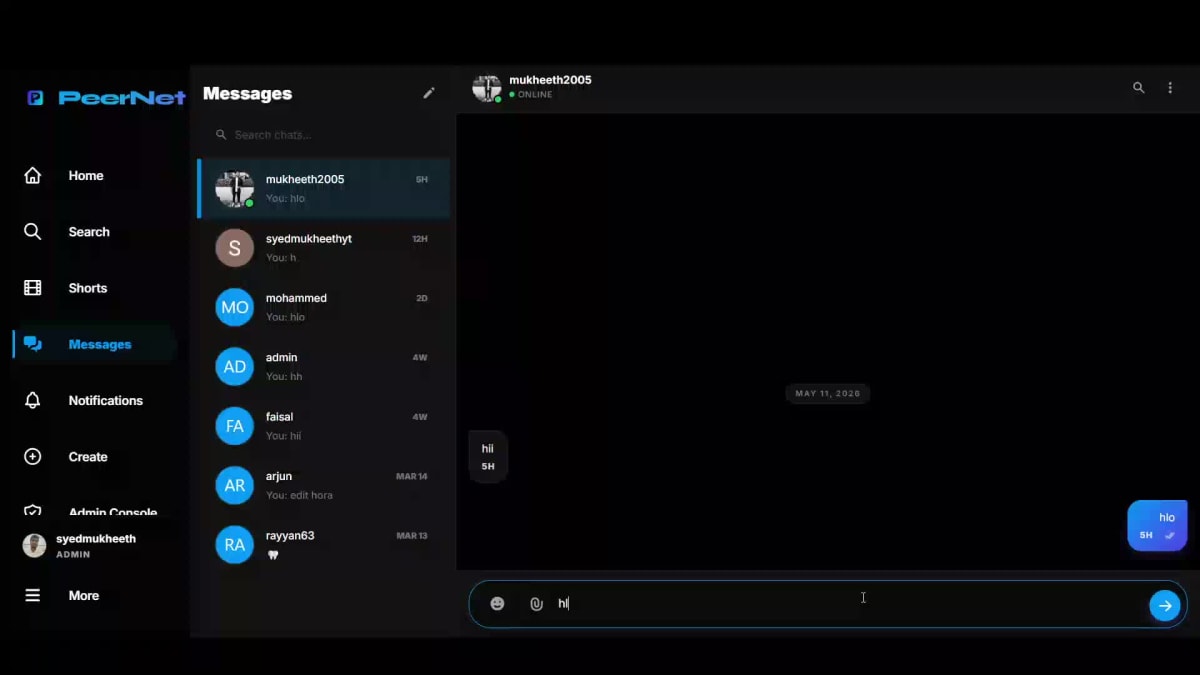Click the RA avatar icon

[x=235, y=545]
